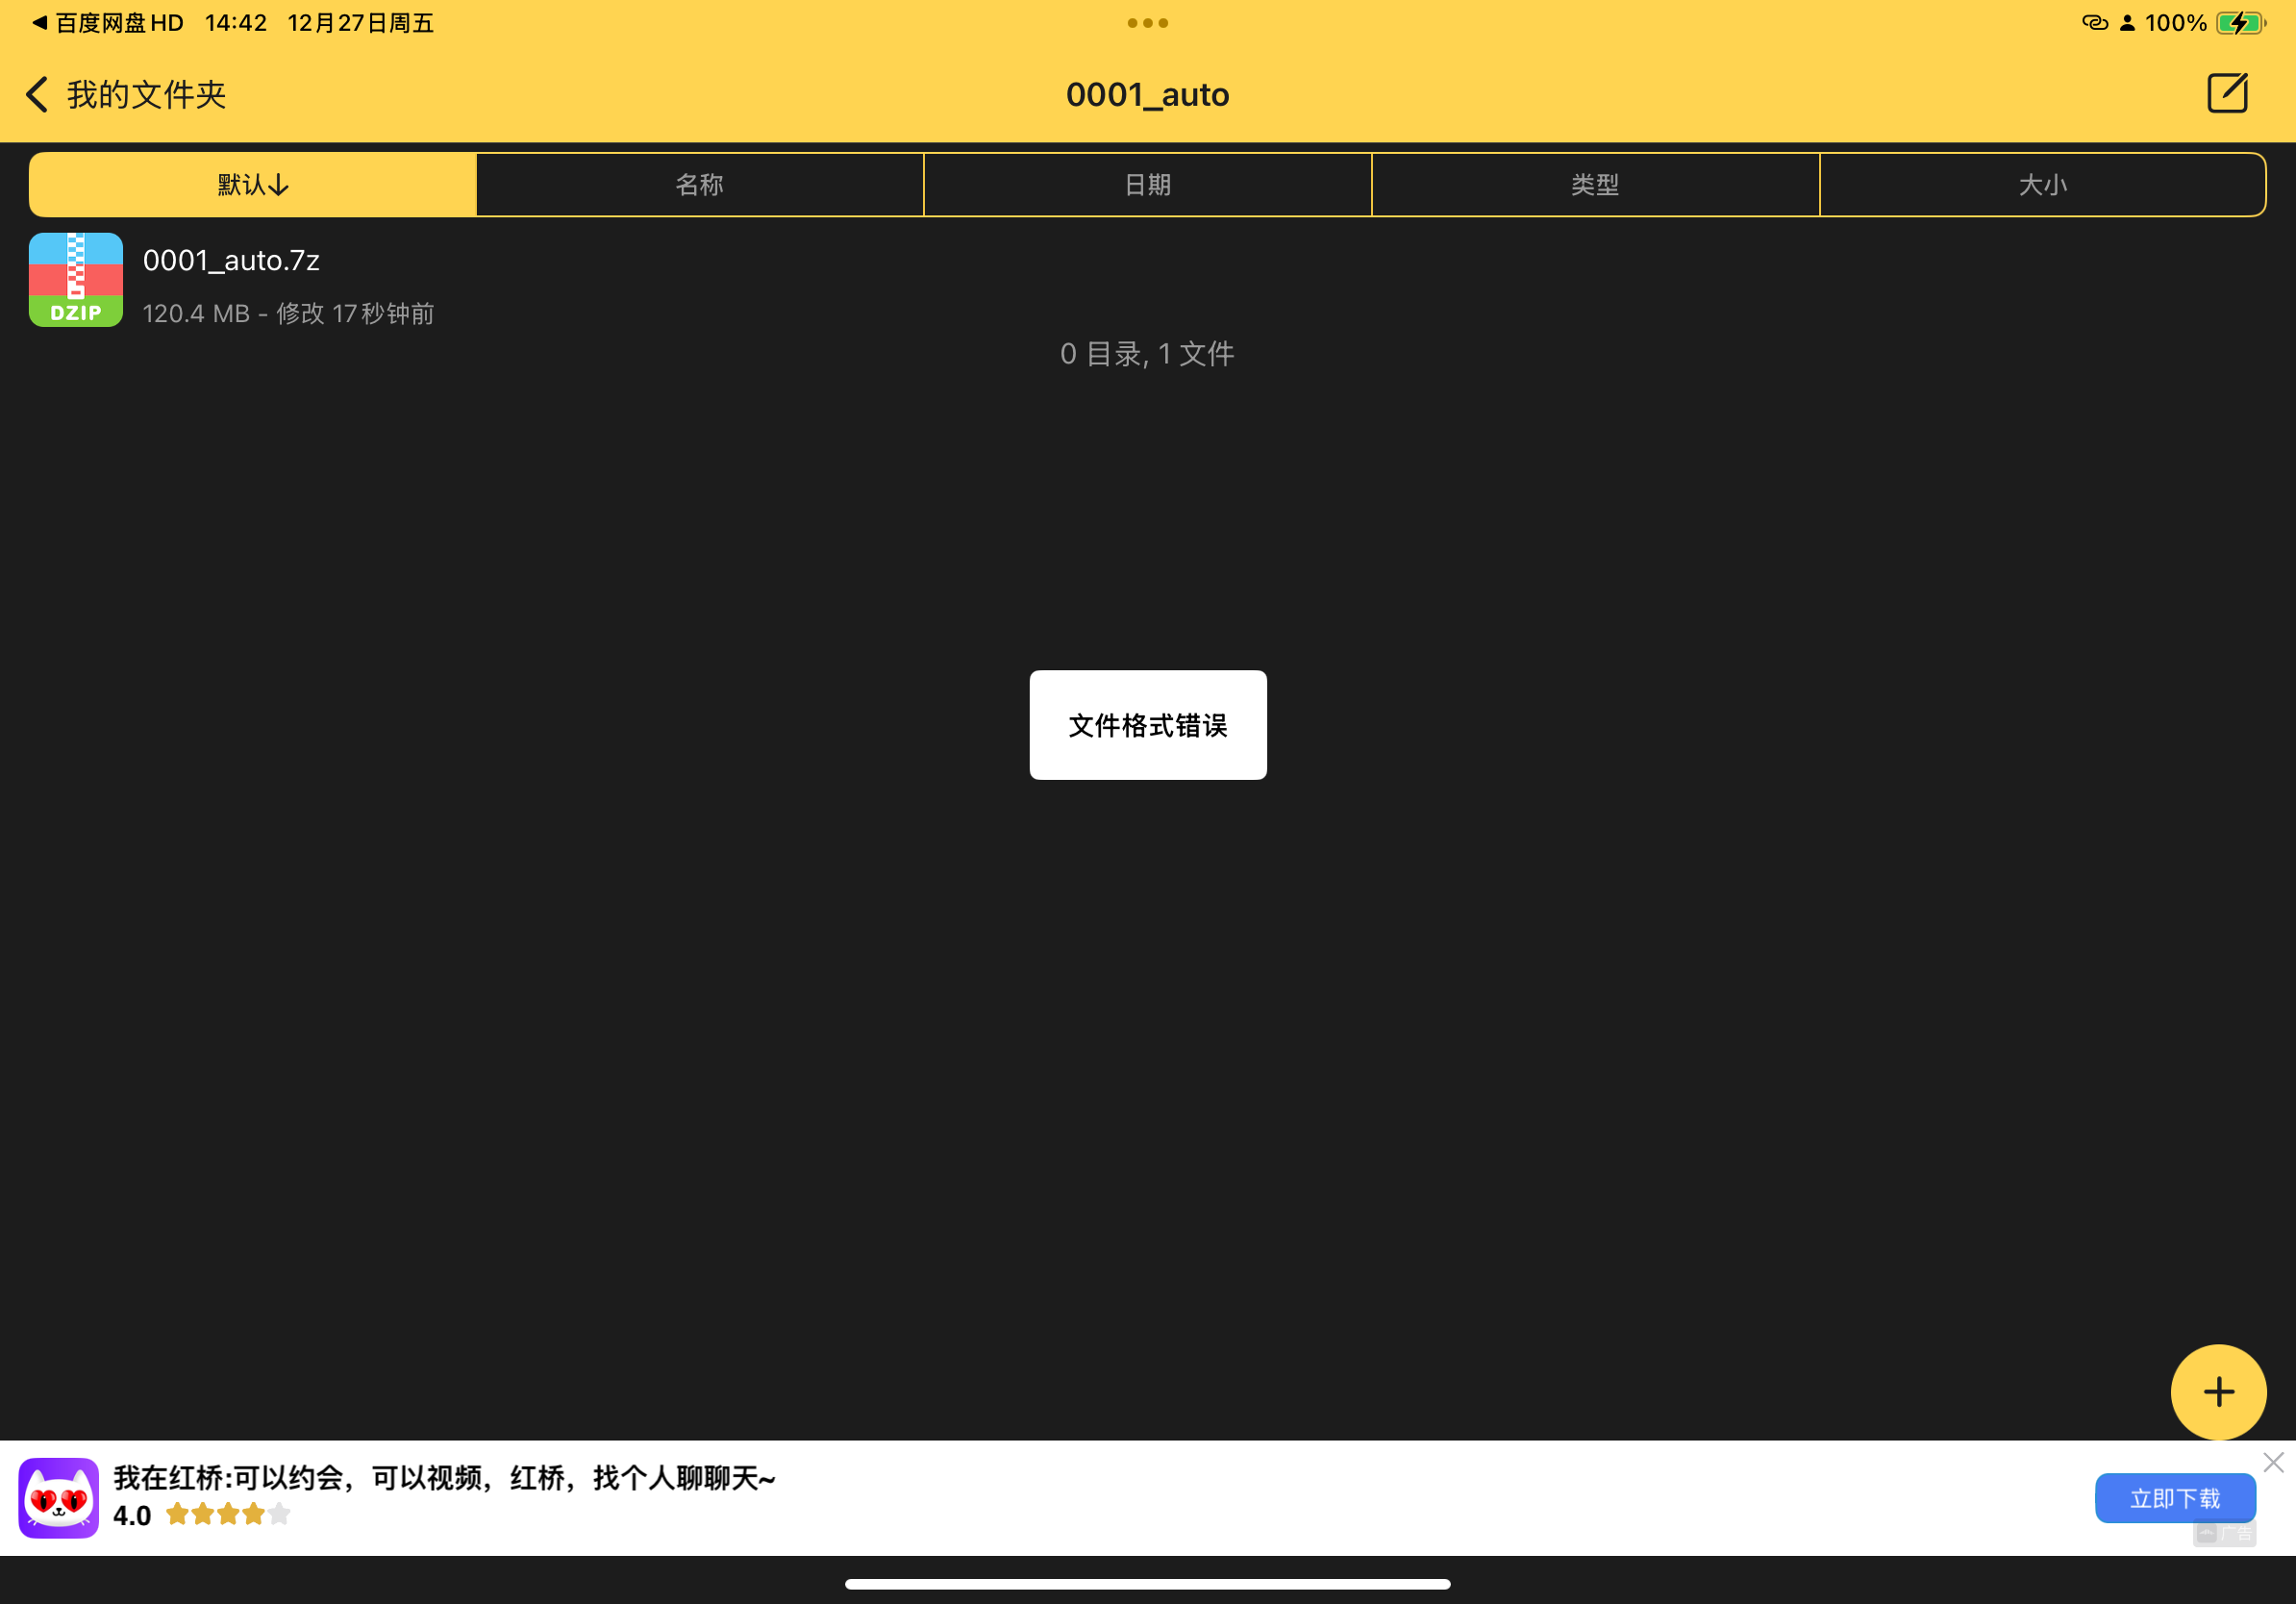Open the DZIP archive file icon
This screenshot has width=2296, height=1604.
(x=75, y=280)
